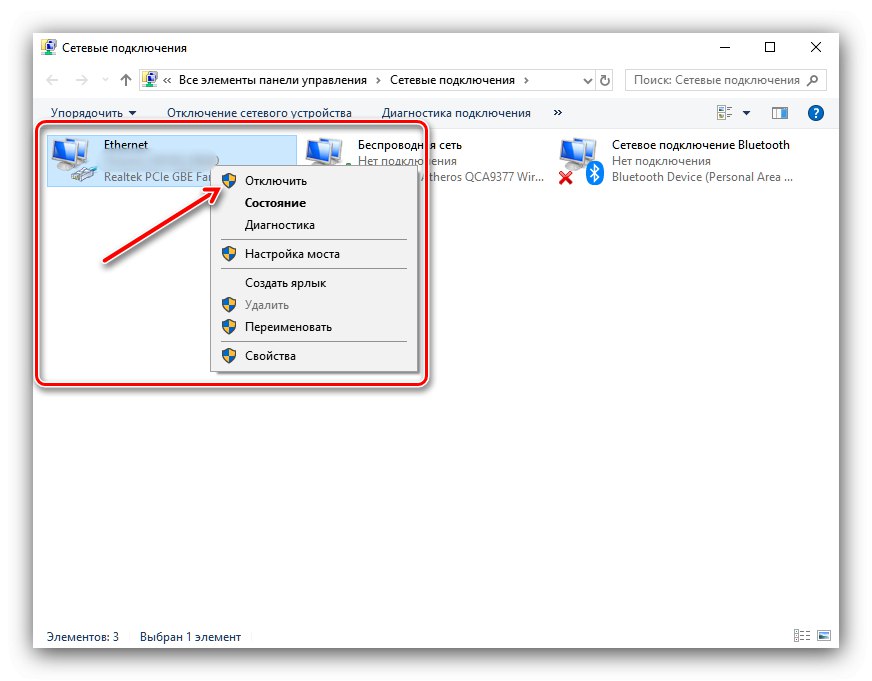Go back with the Back arrow
The width and height of the screenshot is (872, 681).
[x=53, y=80]
